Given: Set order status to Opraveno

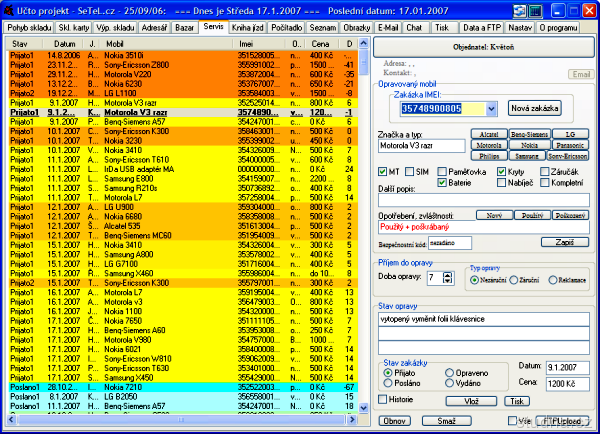Looking at the screenshot, I should click(x=448, y=372).
